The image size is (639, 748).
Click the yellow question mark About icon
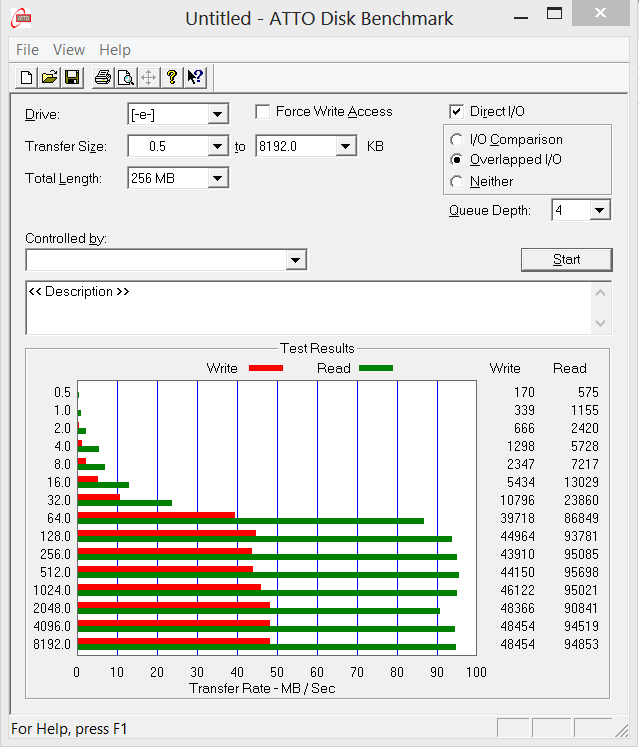tap(172, 77)
